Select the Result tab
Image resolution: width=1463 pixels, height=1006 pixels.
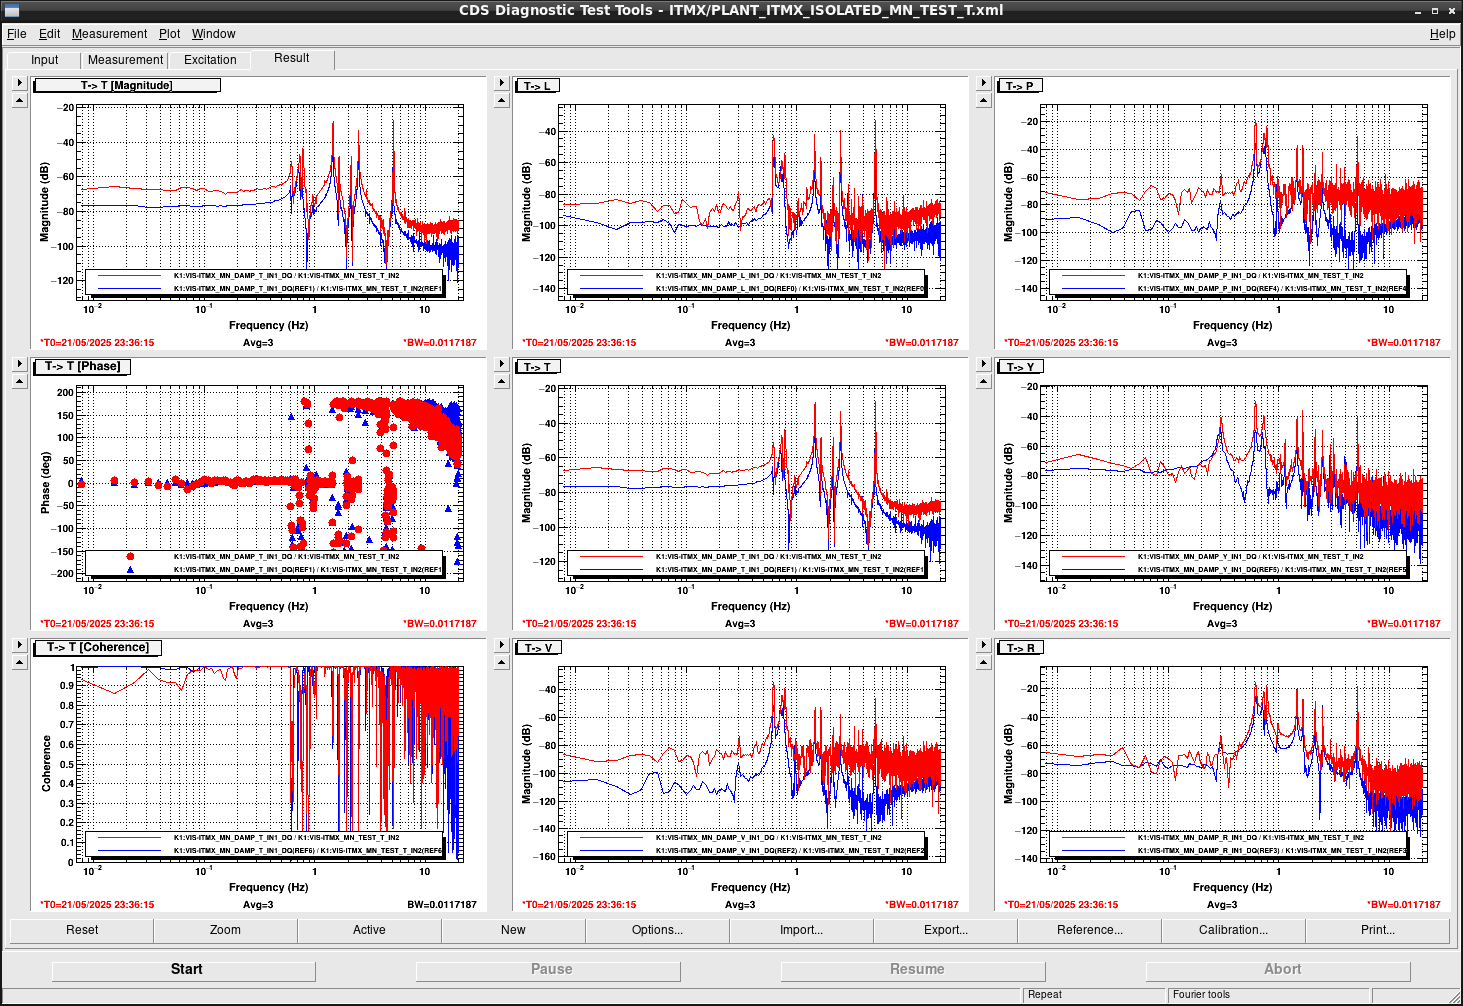tap(292, 58)
